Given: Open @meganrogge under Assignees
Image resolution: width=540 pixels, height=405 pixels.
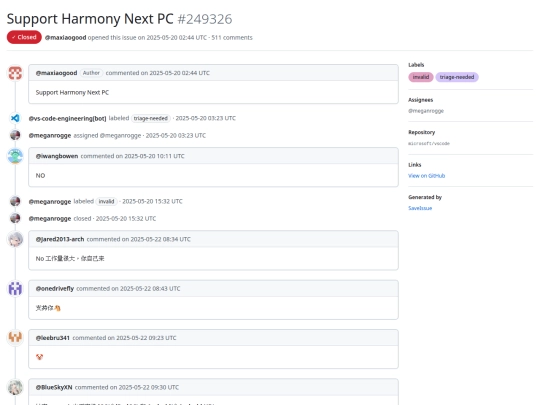Looking at the screenshot, I should tap(426, 111).
